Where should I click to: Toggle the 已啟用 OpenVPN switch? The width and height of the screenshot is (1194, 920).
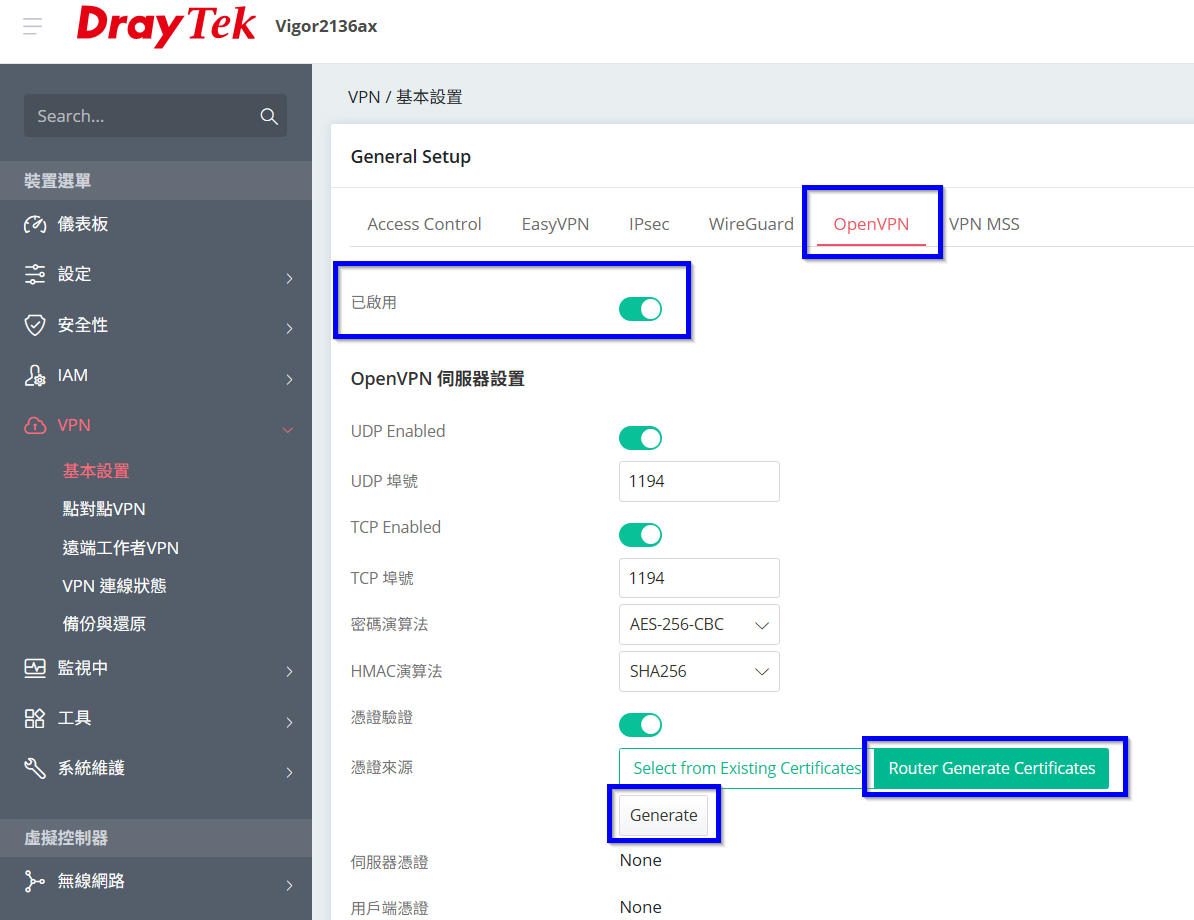pos(640,309)
